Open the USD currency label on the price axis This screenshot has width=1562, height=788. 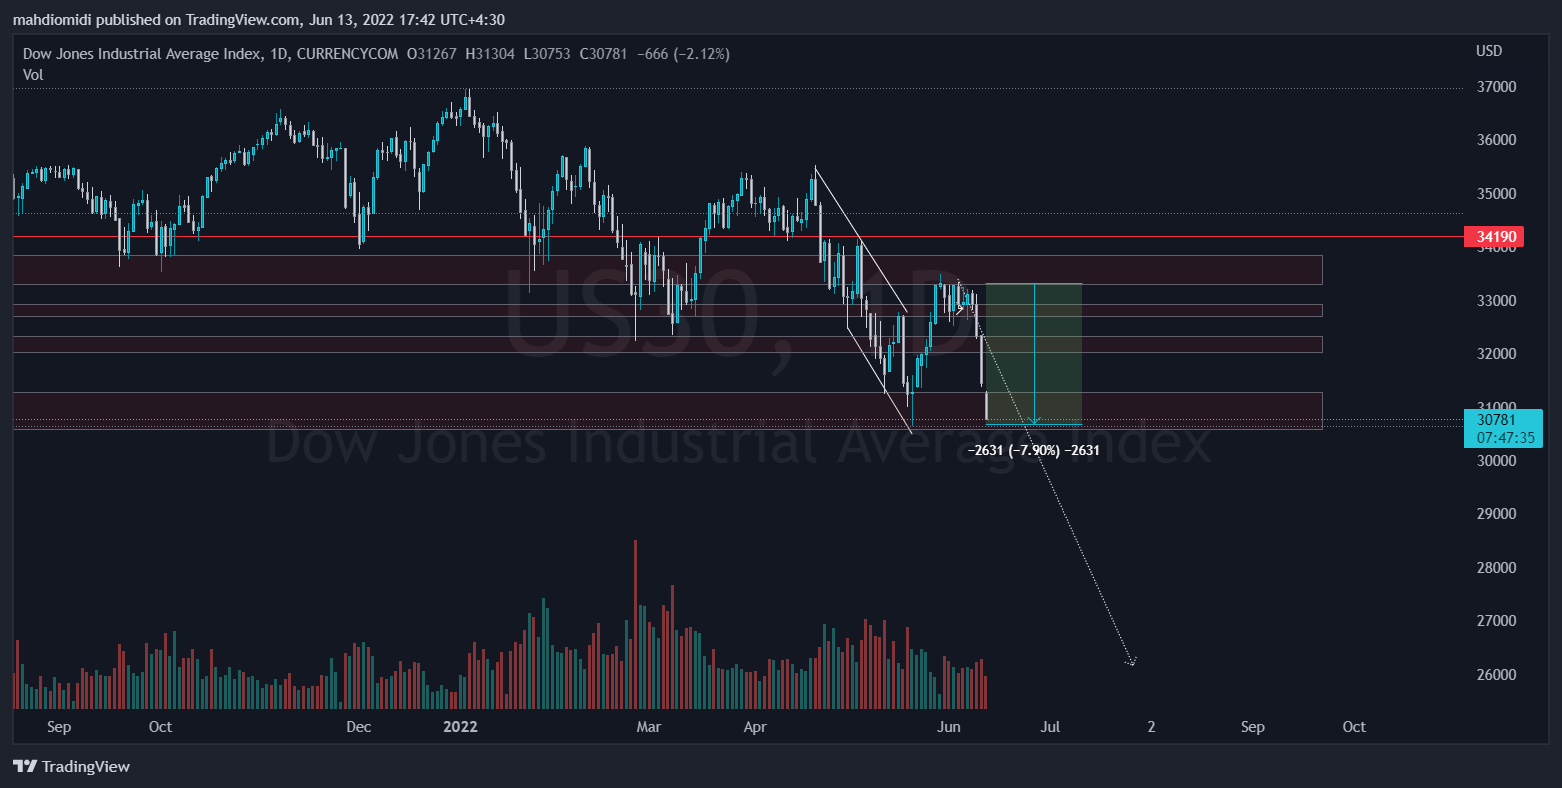(x=1489, y=50)
